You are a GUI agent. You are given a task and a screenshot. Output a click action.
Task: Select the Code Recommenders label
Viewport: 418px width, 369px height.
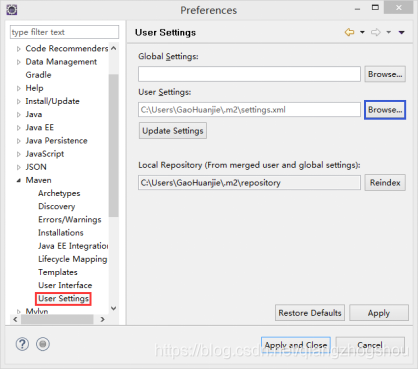point(67,48)
